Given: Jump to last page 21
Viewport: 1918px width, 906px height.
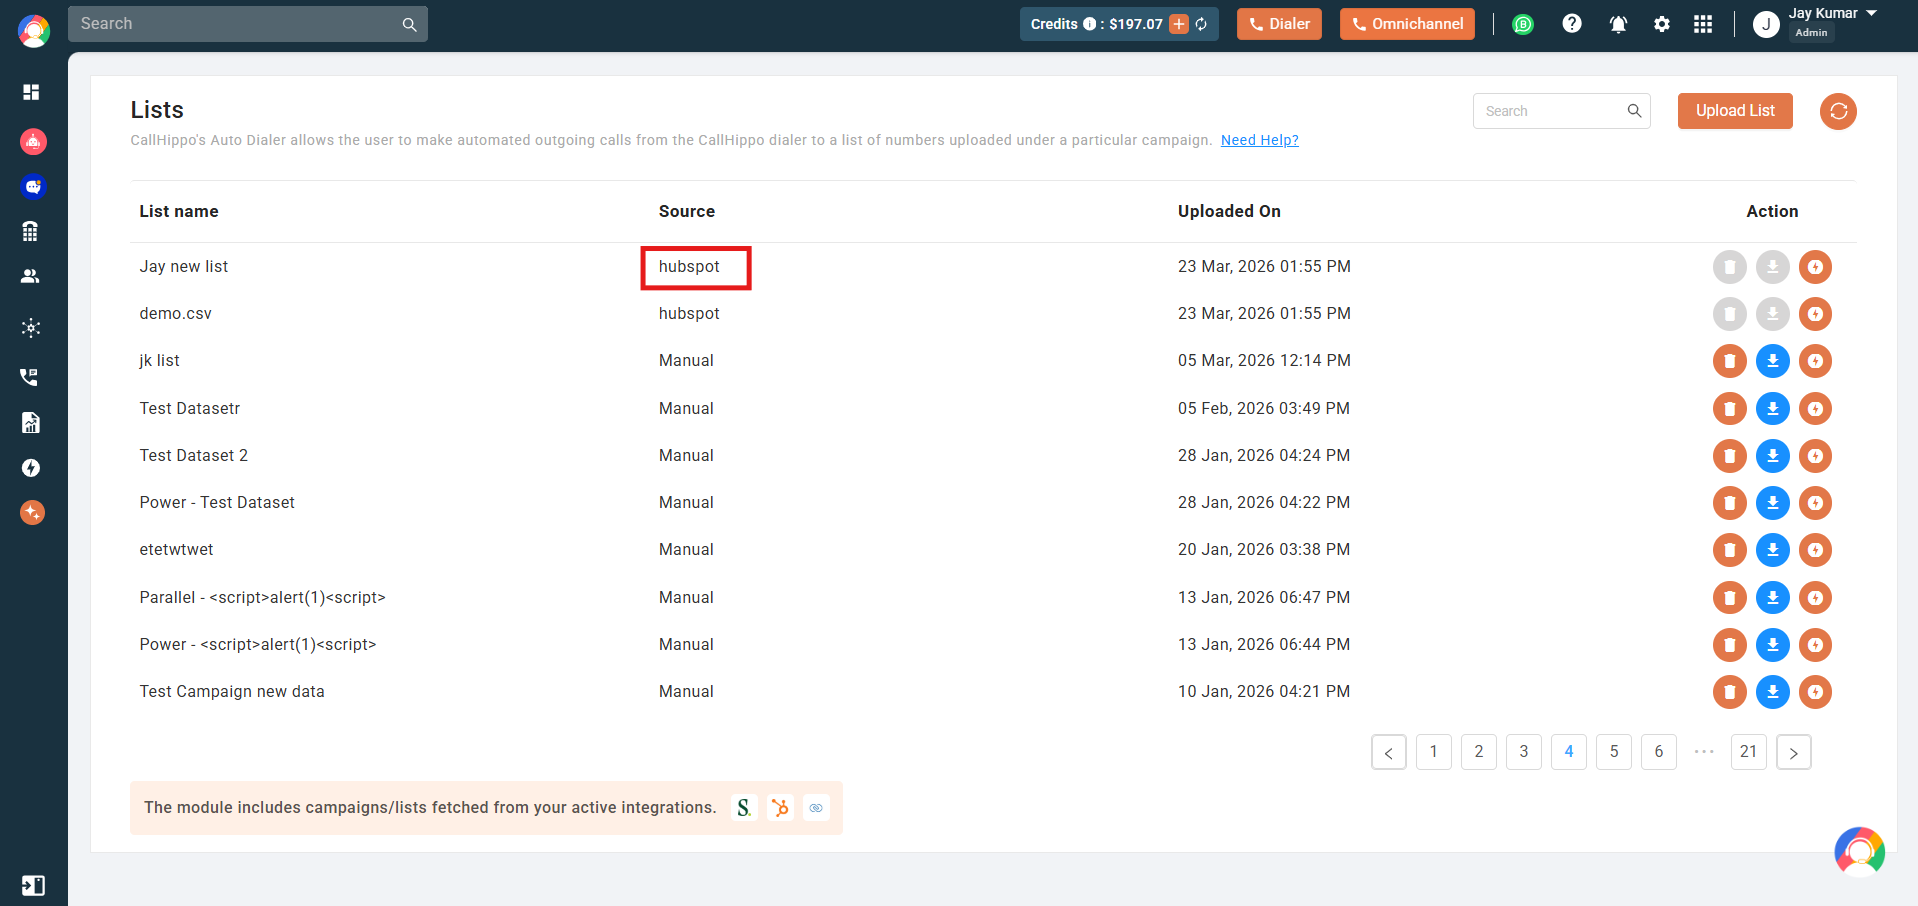Looking at the screenshot, I should pyautogui.click(x=1749, y=752).
